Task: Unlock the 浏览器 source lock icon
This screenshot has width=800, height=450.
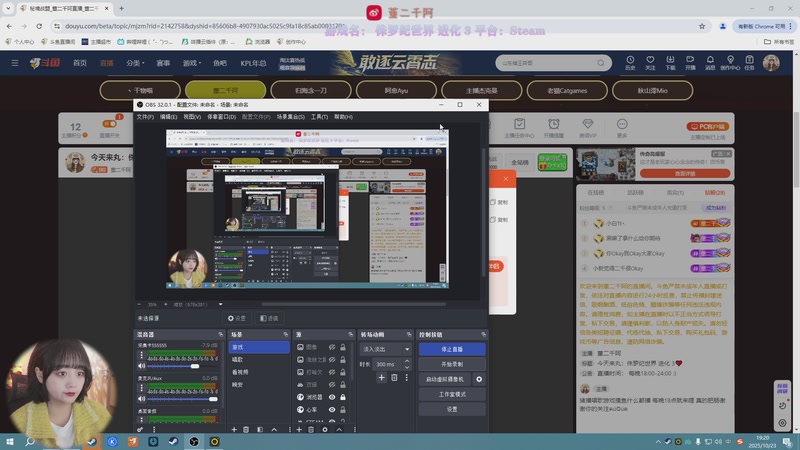Action: (x=343, y=397)
